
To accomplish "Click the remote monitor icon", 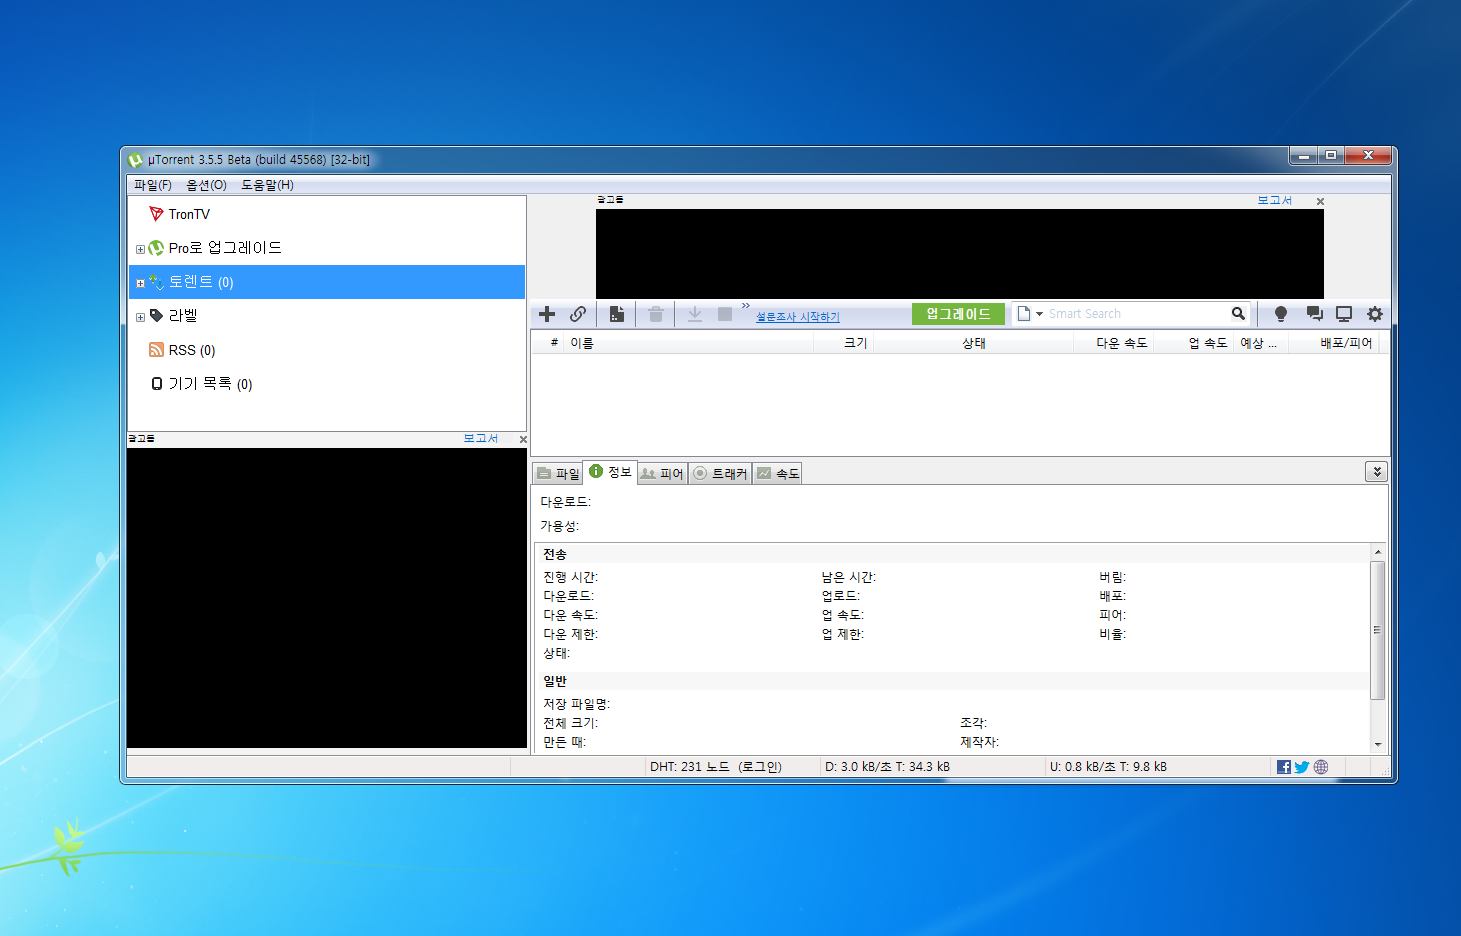I will (1344, 314).
